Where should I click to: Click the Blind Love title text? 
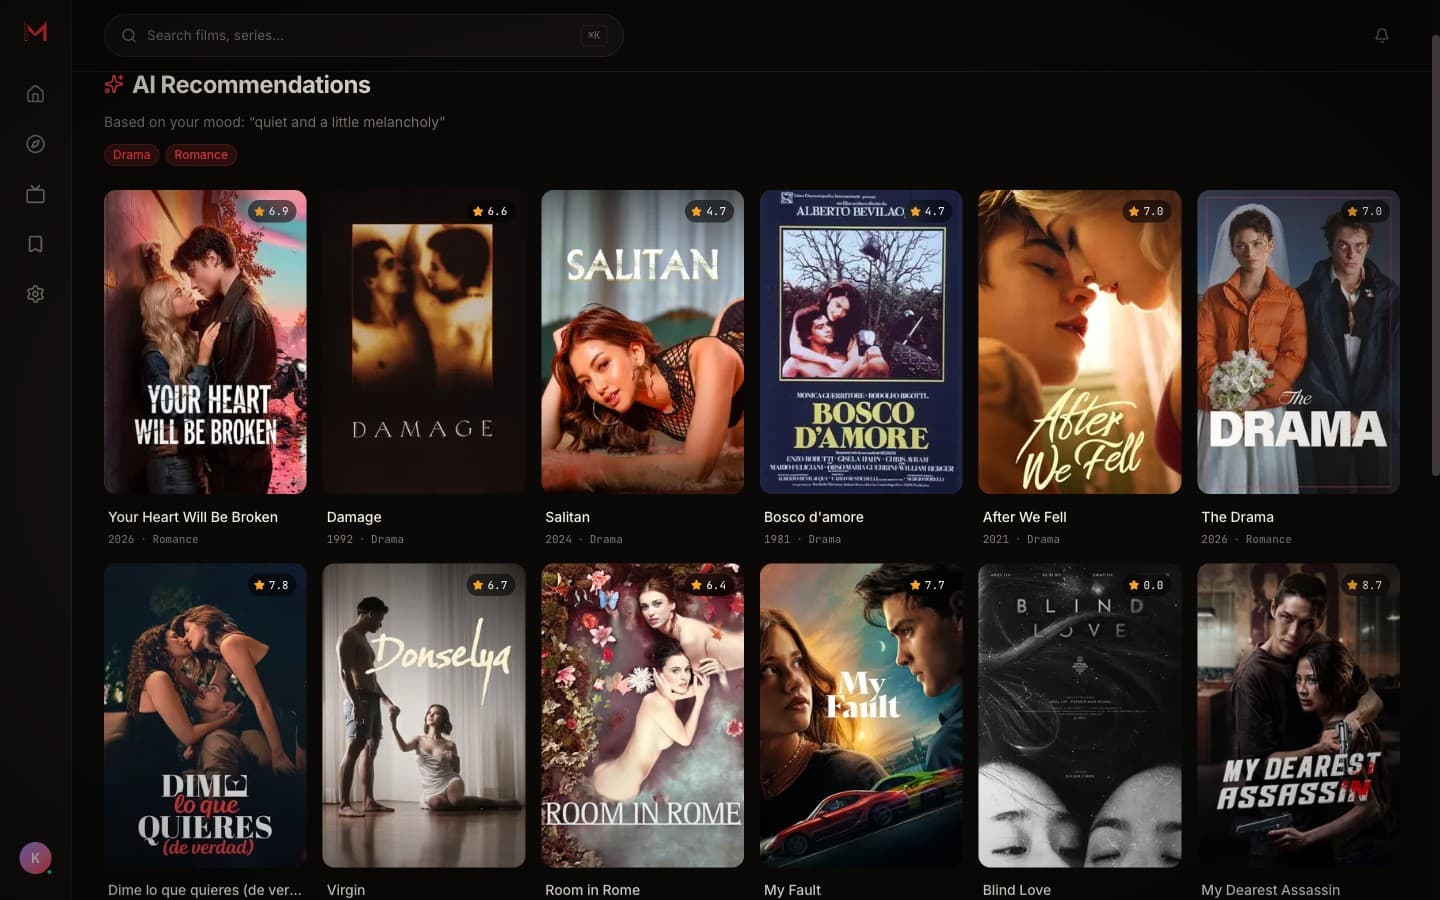tap(1016, 890)
